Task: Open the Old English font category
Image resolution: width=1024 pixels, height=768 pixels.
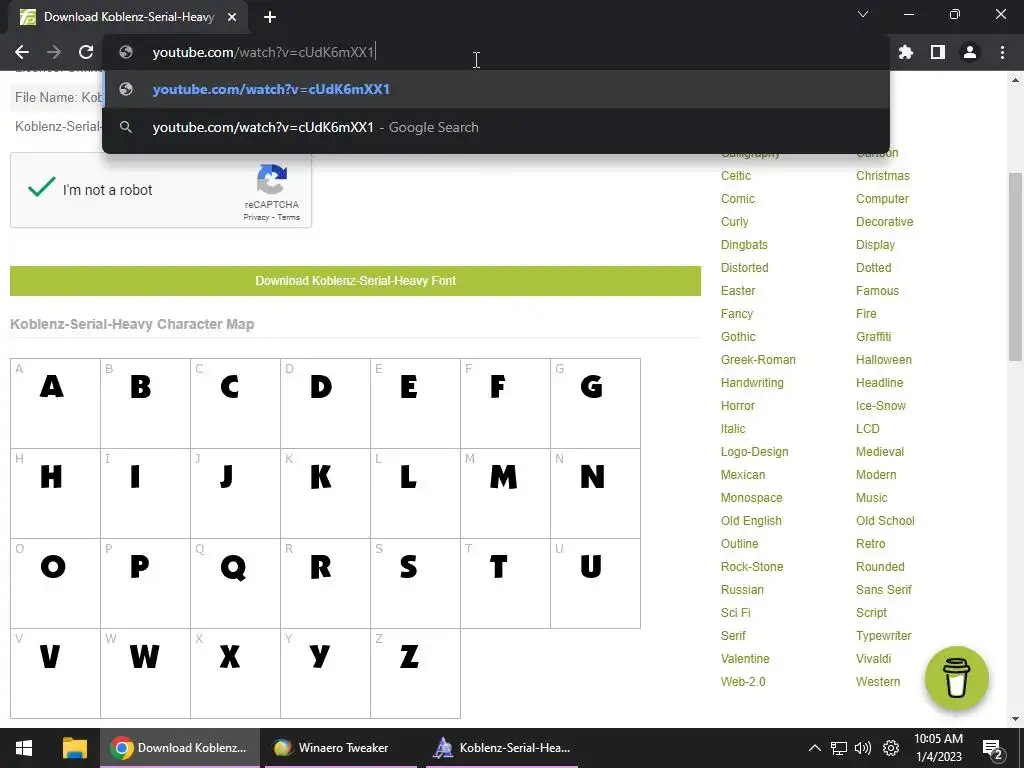Action: 751,520
